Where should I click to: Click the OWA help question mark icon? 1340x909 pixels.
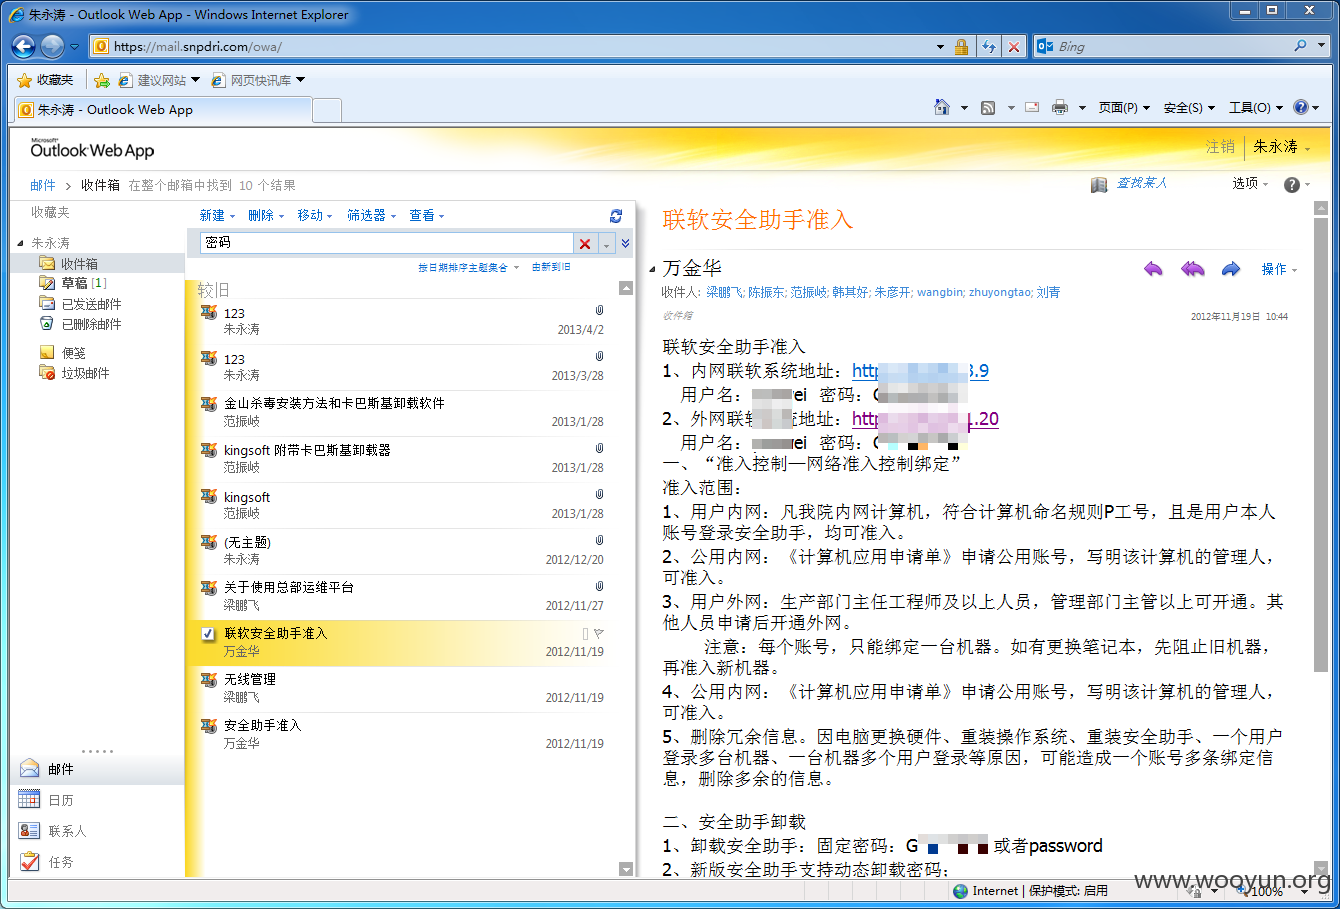coord(1291,185)
